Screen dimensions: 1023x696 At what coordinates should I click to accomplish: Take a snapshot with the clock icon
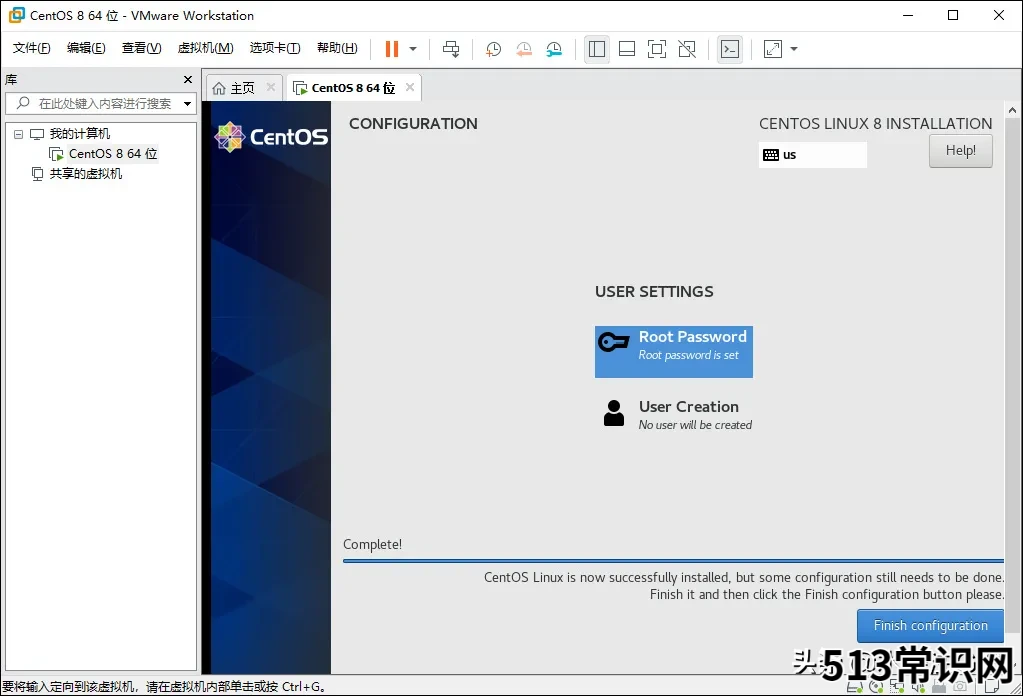click(x=493, y=49)
